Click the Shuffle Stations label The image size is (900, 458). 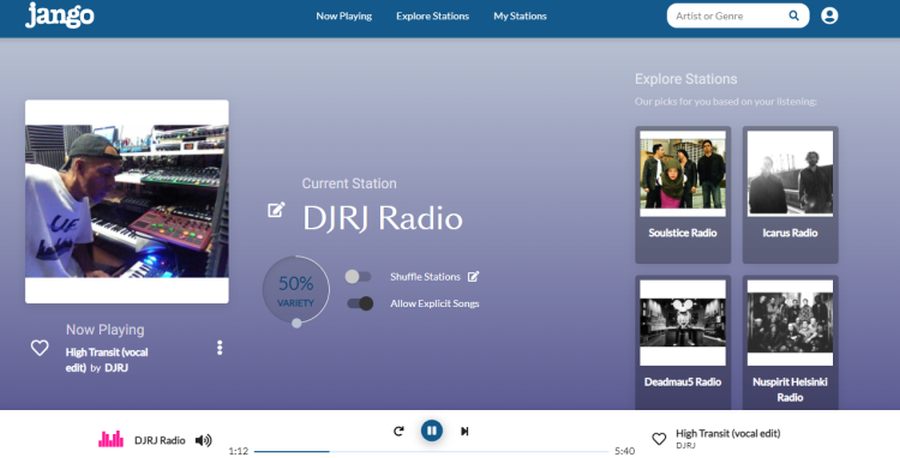pos(425,277)
